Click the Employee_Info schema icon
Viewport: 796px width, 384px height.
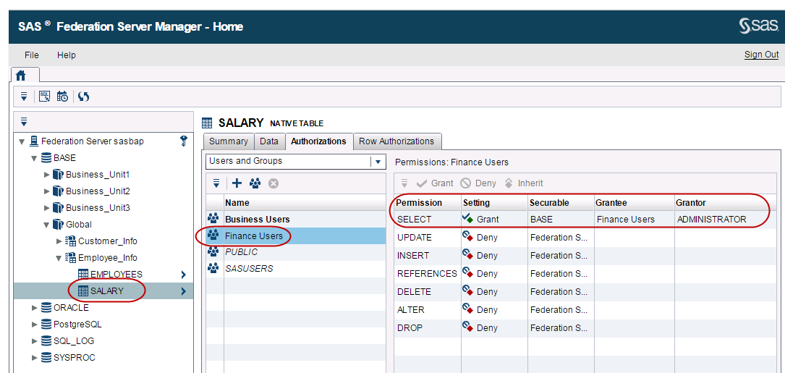71,258
